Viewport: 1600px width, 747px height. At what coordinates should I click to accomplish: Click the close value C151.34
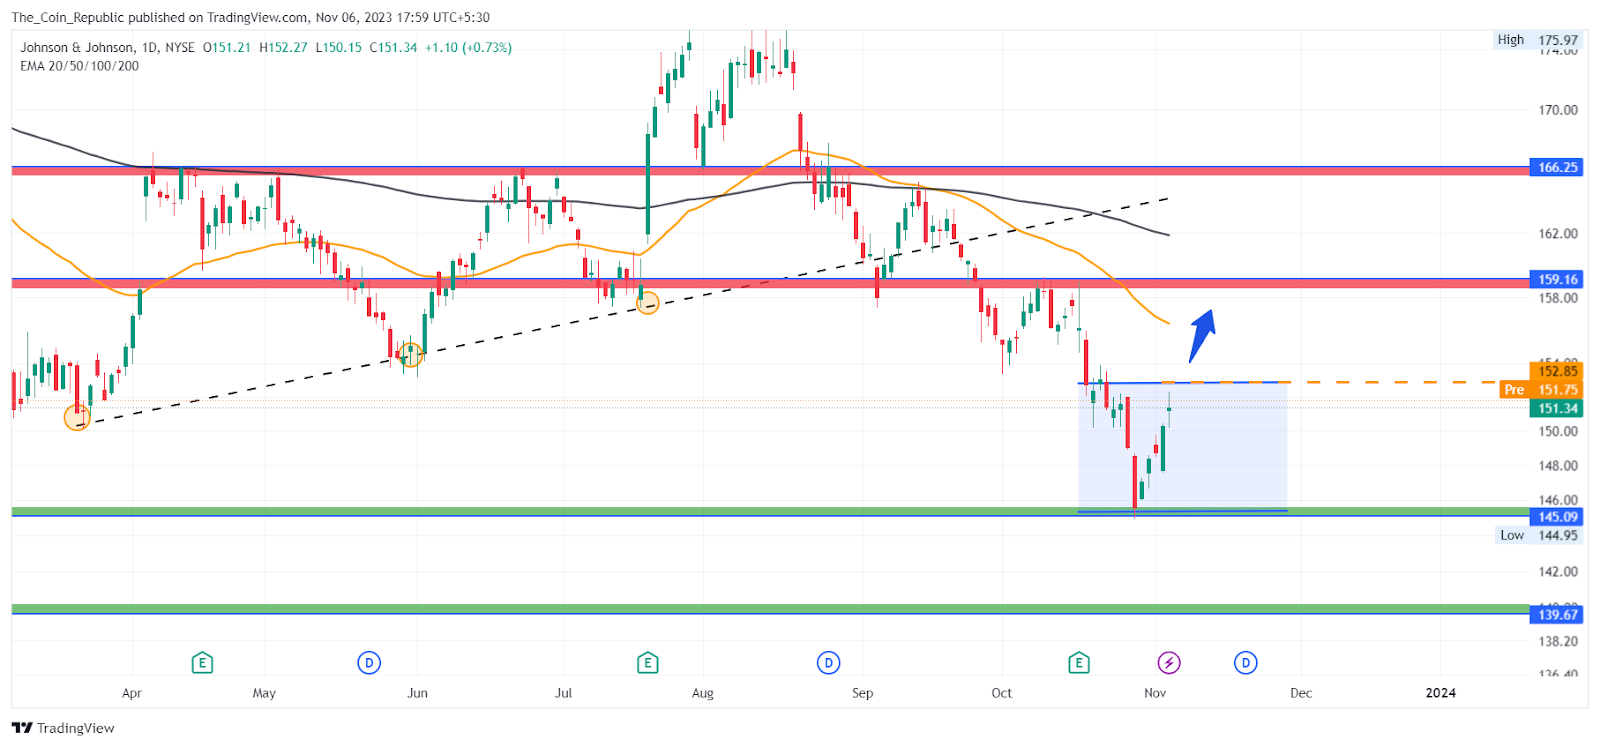pos(393,47)
